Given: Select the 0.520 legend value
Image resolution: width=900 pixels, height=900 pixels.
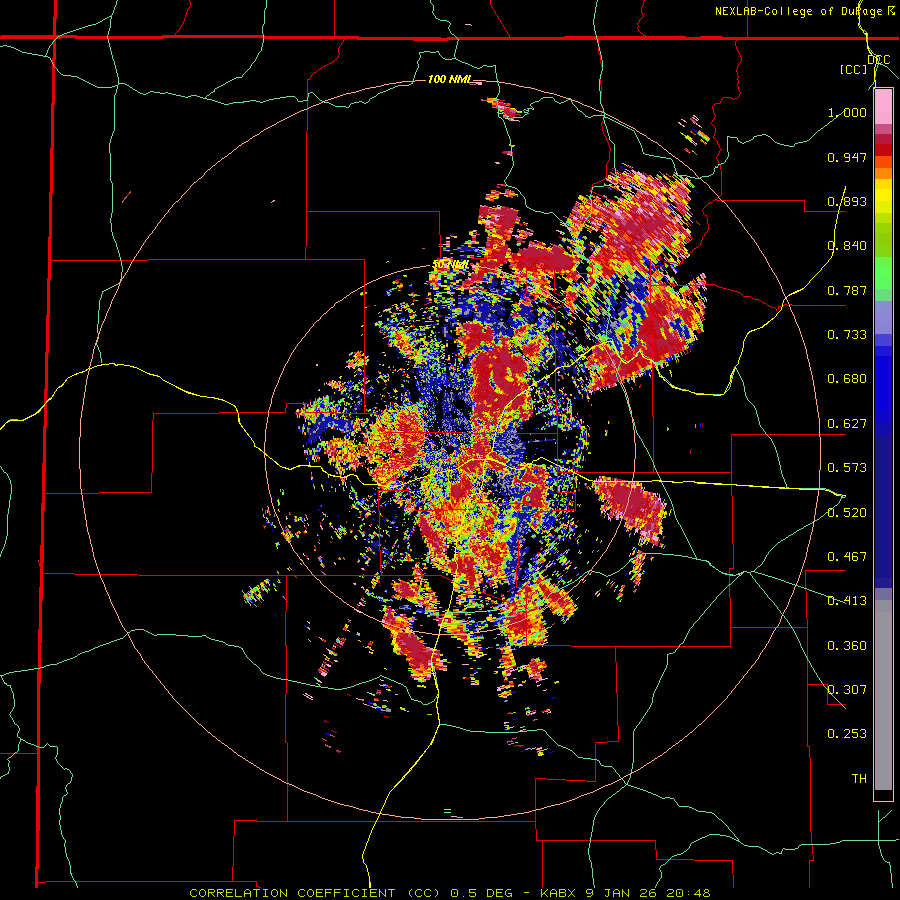Looking at the screenshot, I should [847, 513].
